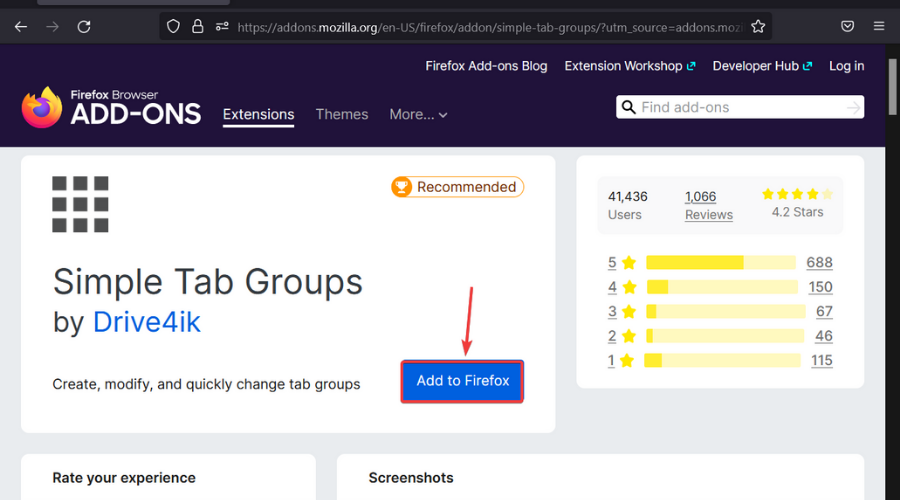Viewport: 900px width, 500px height.
Task: Open the Developer Hub link
Action: click(762, 66)
